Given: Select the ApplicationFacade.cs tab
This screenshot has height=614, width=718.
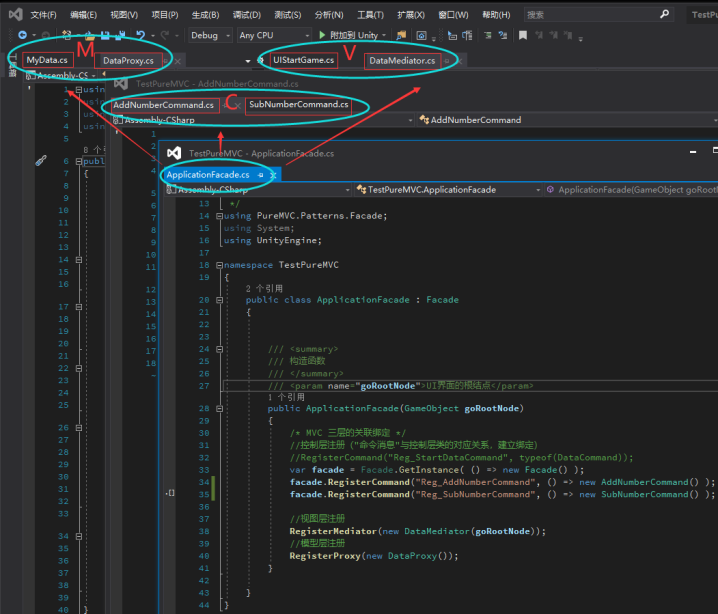Looking at the screenshot, I should (208, 174).
